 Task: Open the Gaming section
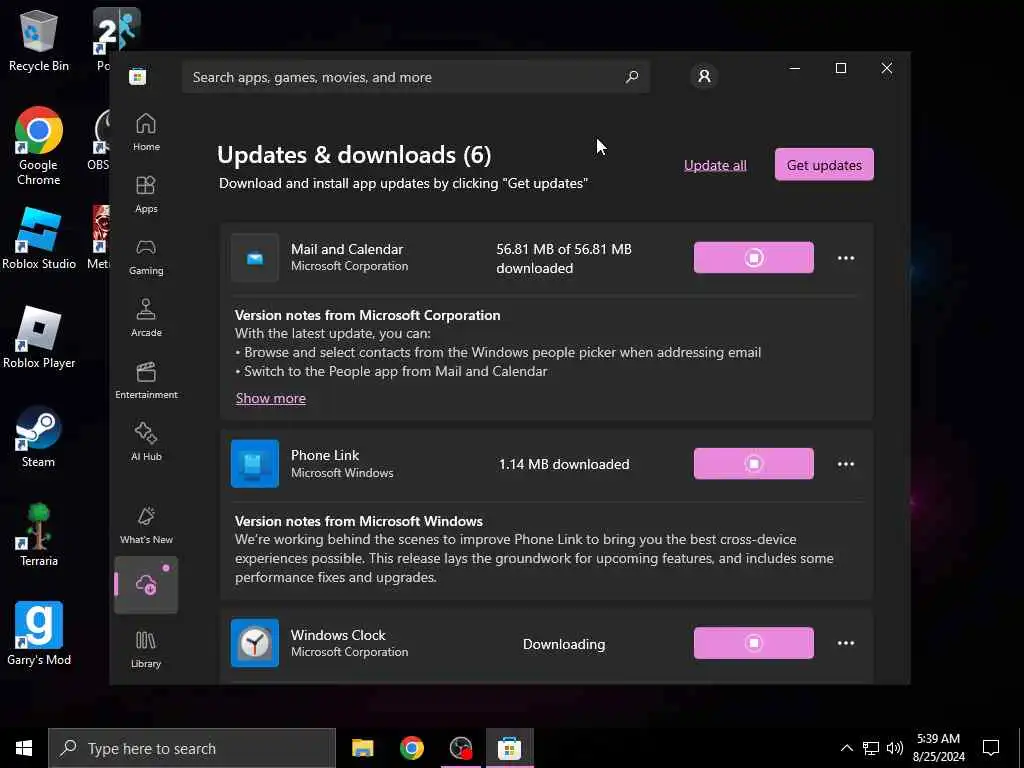[x=146, y=256]
